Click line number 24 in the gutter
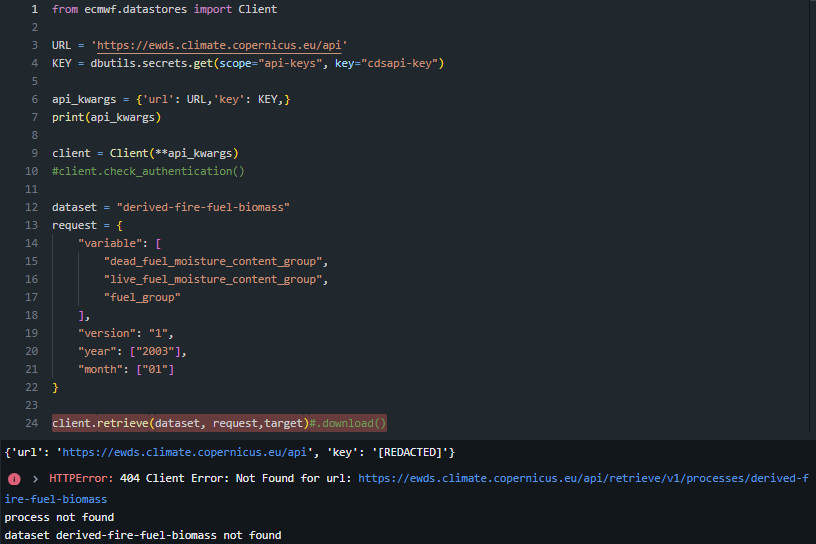 coord(31,423)
